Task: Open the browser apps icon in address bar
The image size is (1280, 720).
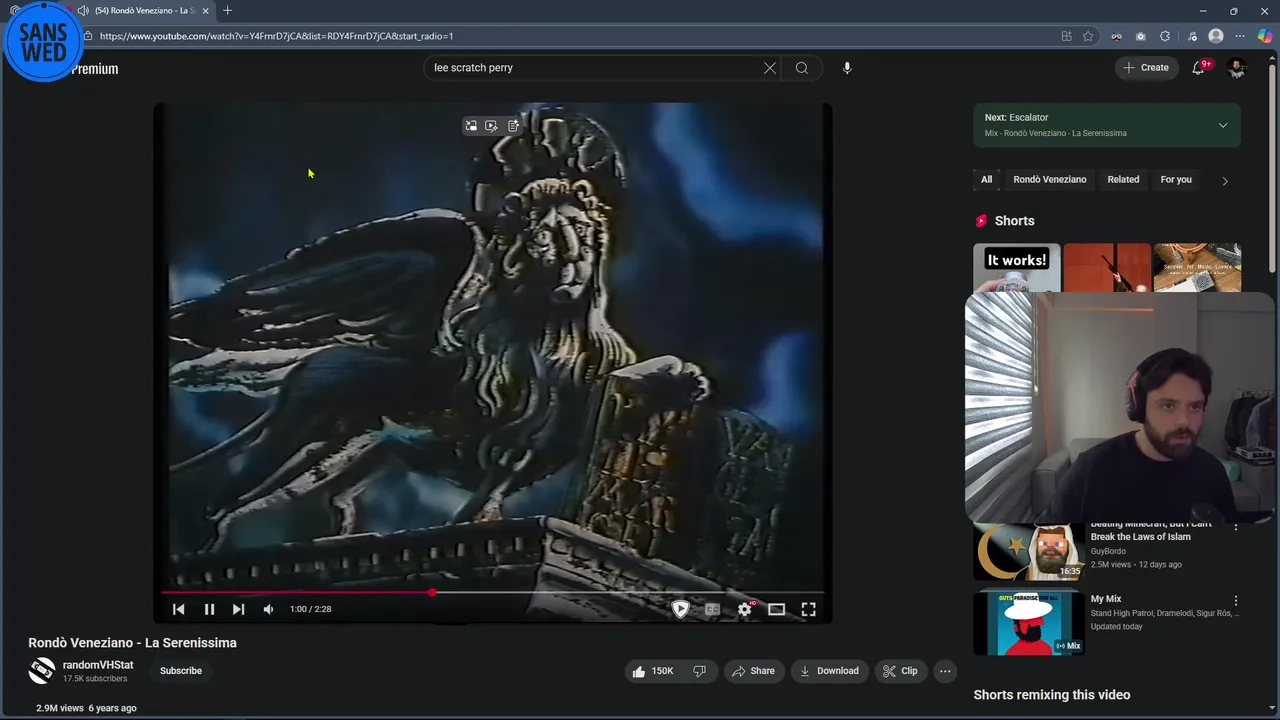Action: point(1067,36)
